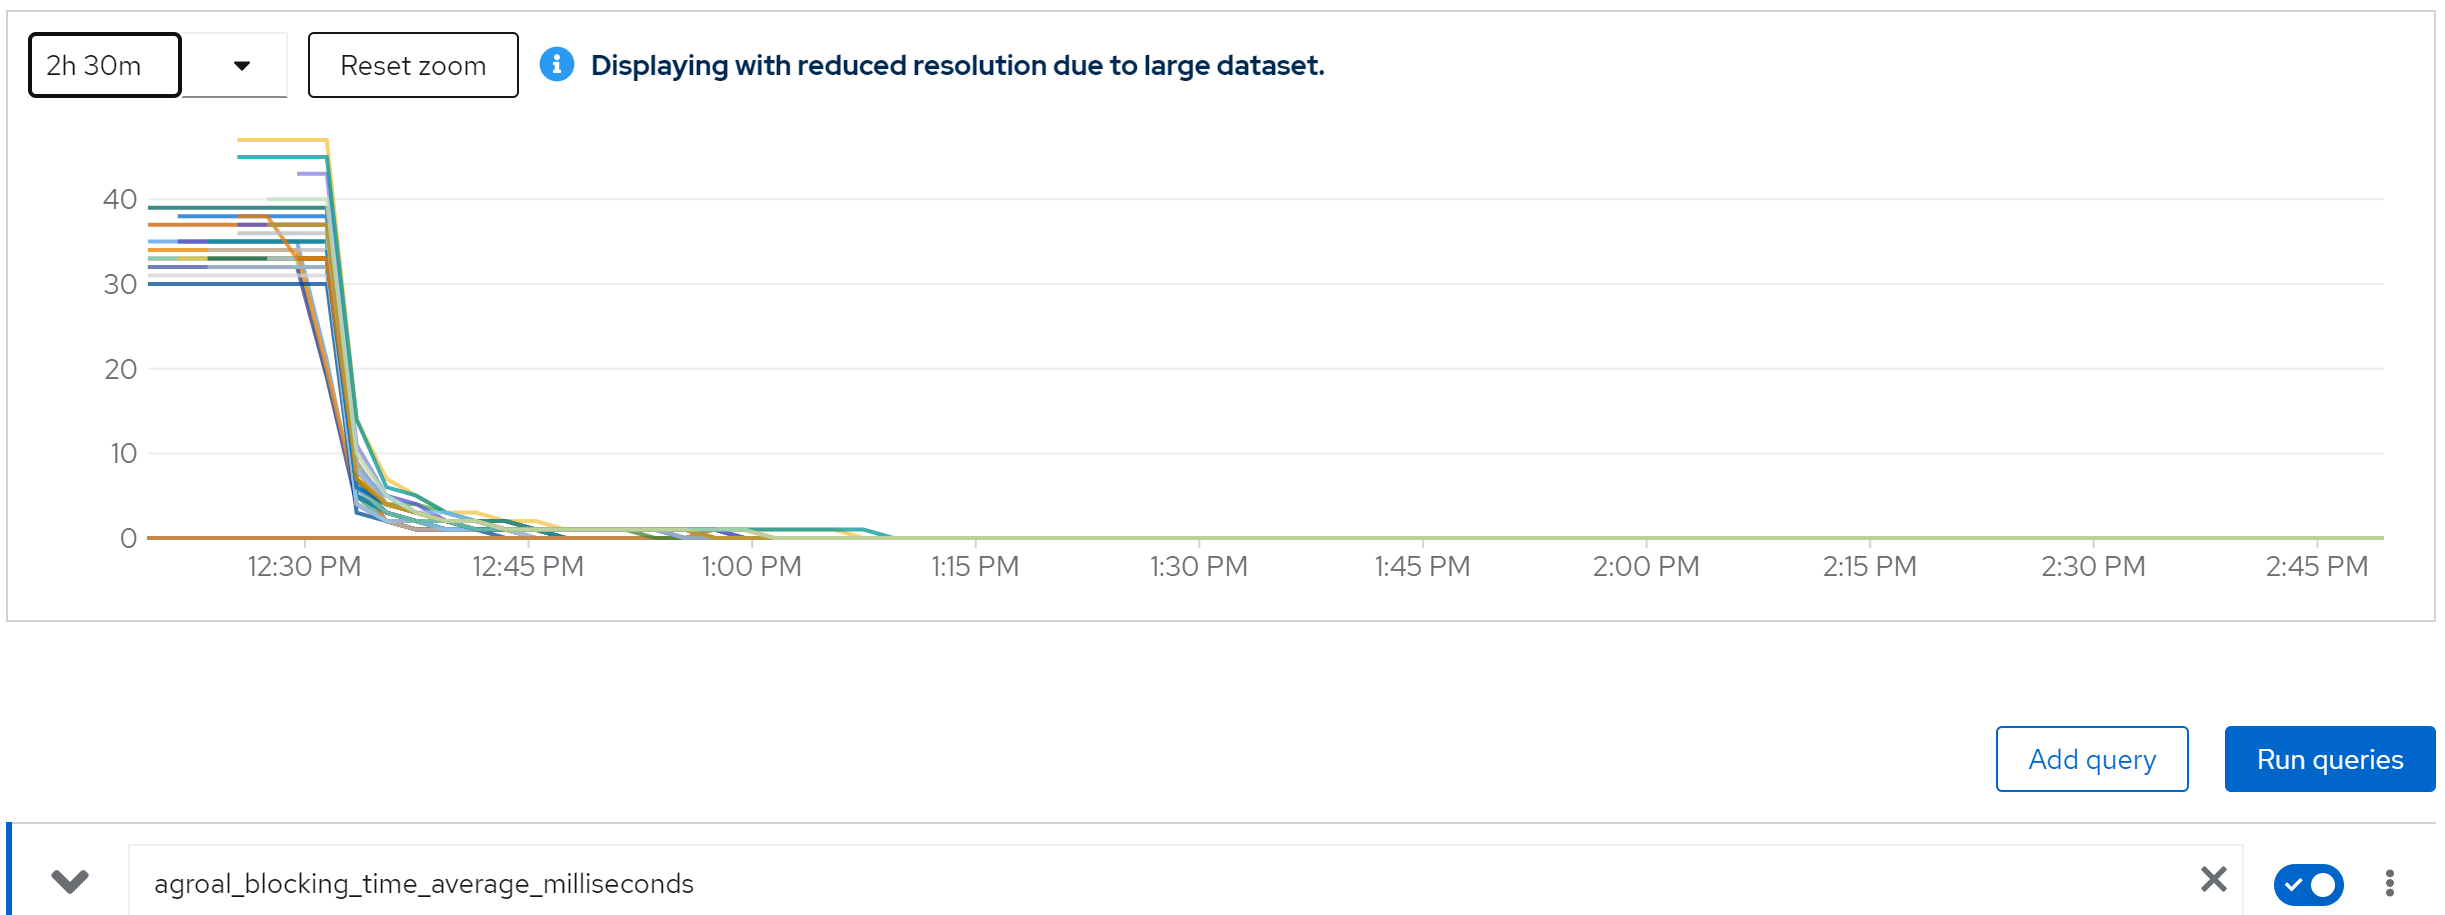Viewport: 2445px width, 915px height.
Task: Clear the query text with the X icon
Action: [x=2213, y=880]
